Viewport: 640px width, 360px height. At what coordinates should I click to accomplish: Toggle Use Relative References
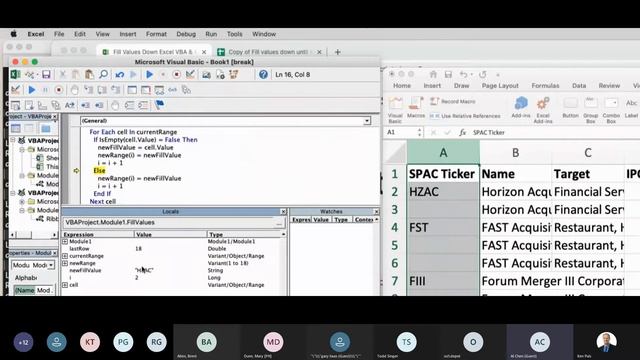465,116
